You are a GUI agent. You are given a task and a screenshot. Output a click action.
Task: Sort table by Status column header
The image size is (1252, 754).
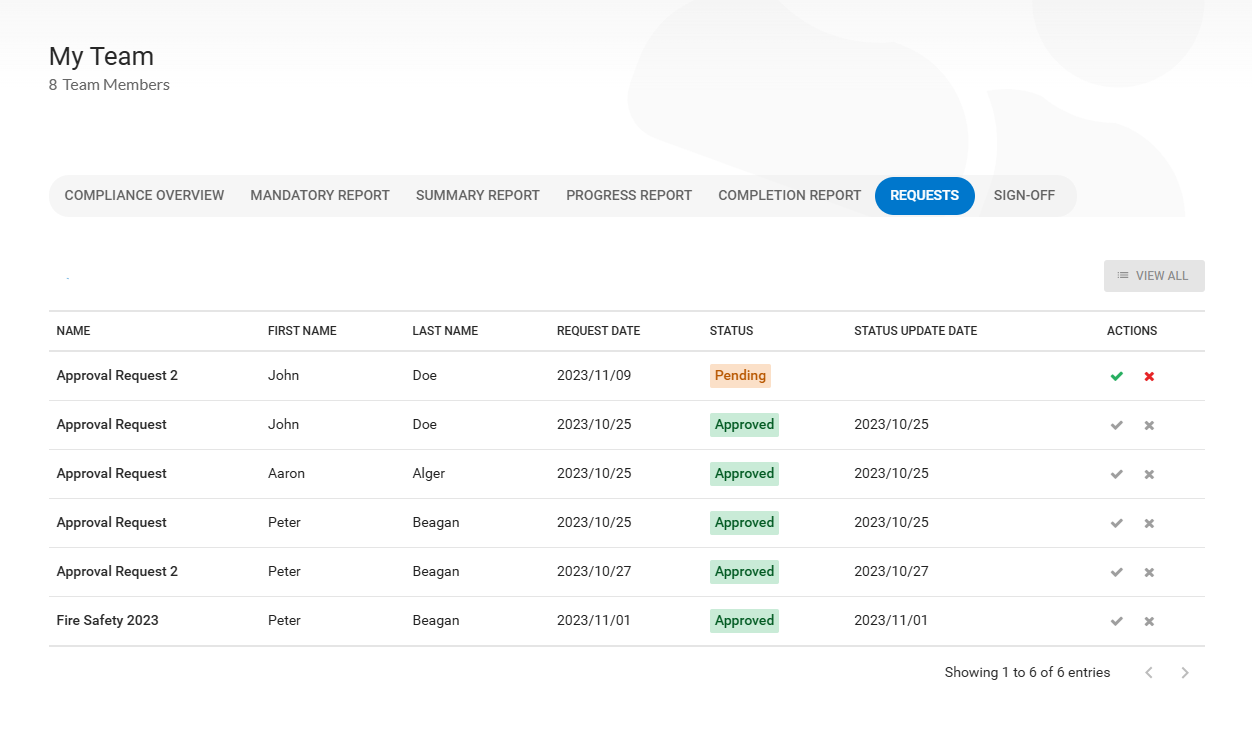(x=731, y=331)
